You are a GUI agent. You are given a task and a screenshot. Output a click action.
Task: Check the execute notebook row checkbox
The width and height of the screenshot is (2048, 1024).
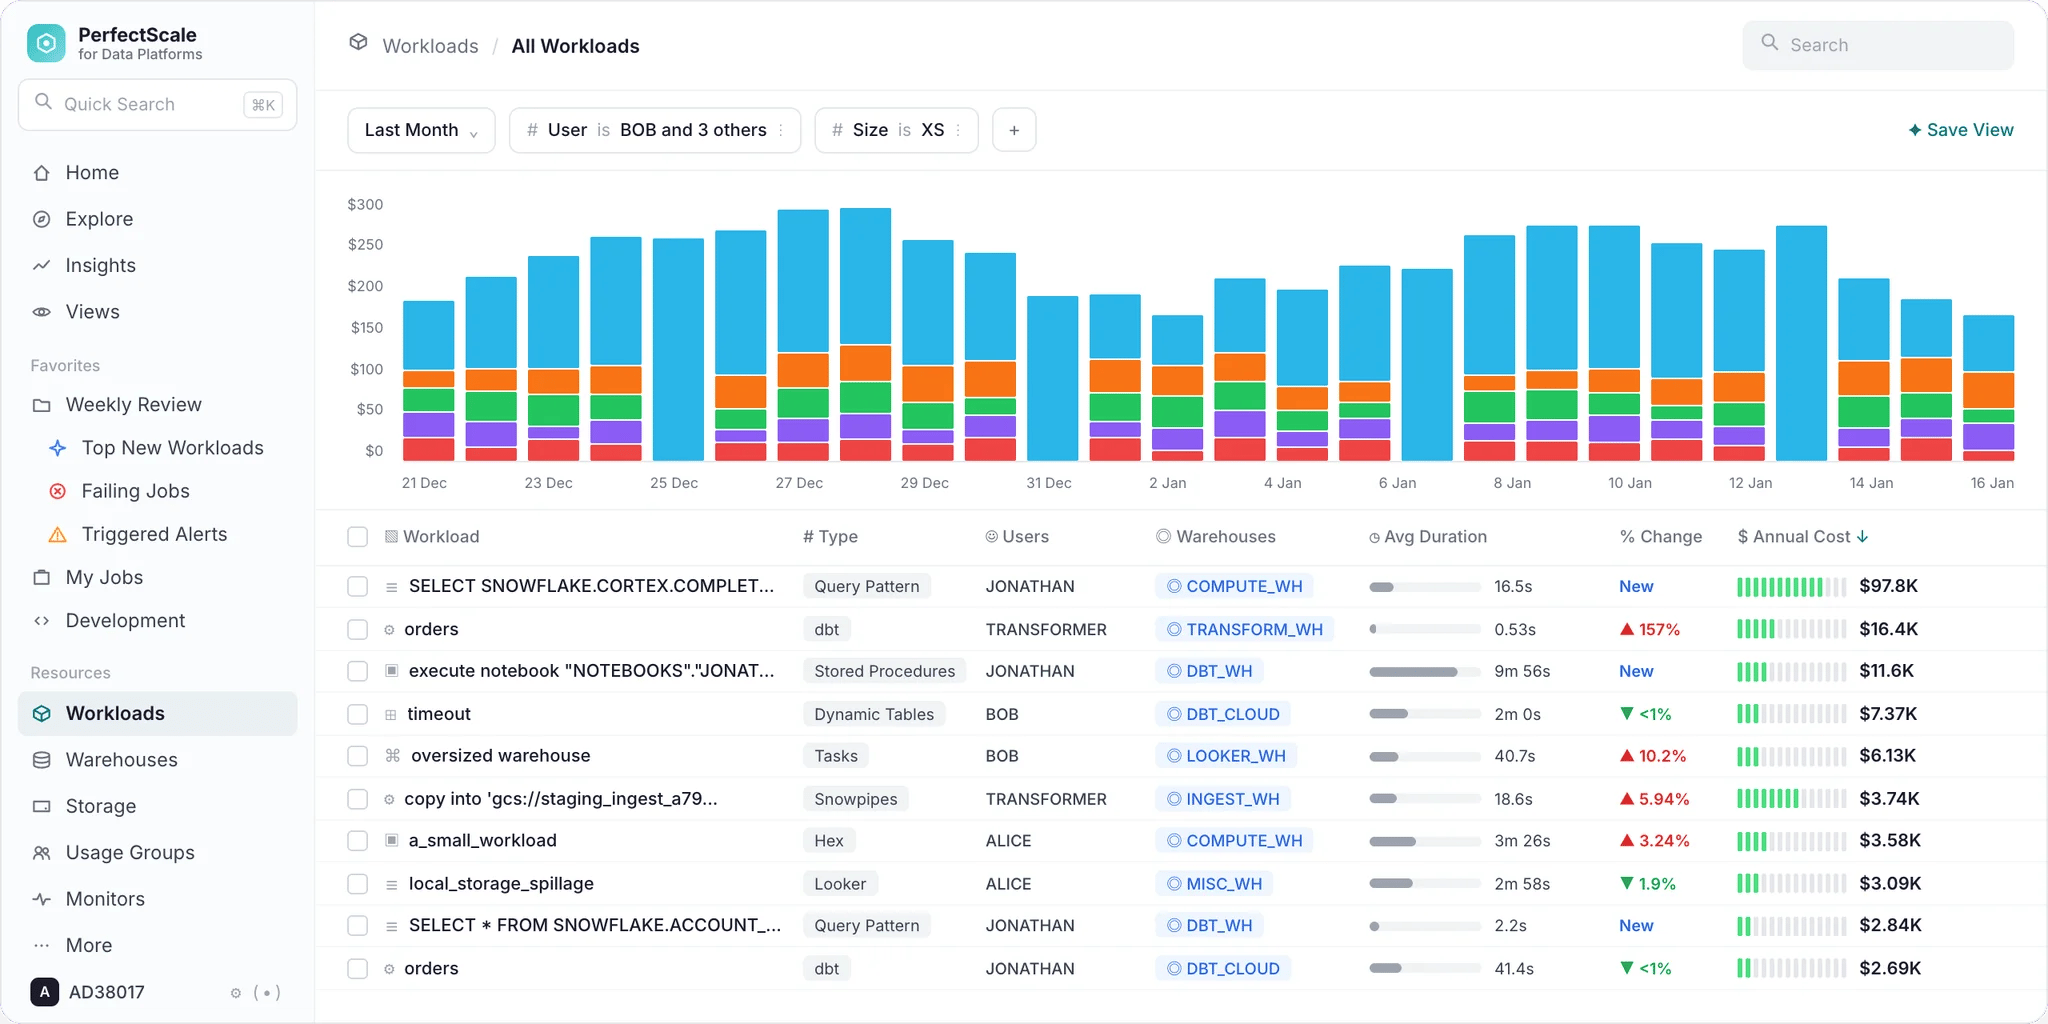[x=357, y=671]
